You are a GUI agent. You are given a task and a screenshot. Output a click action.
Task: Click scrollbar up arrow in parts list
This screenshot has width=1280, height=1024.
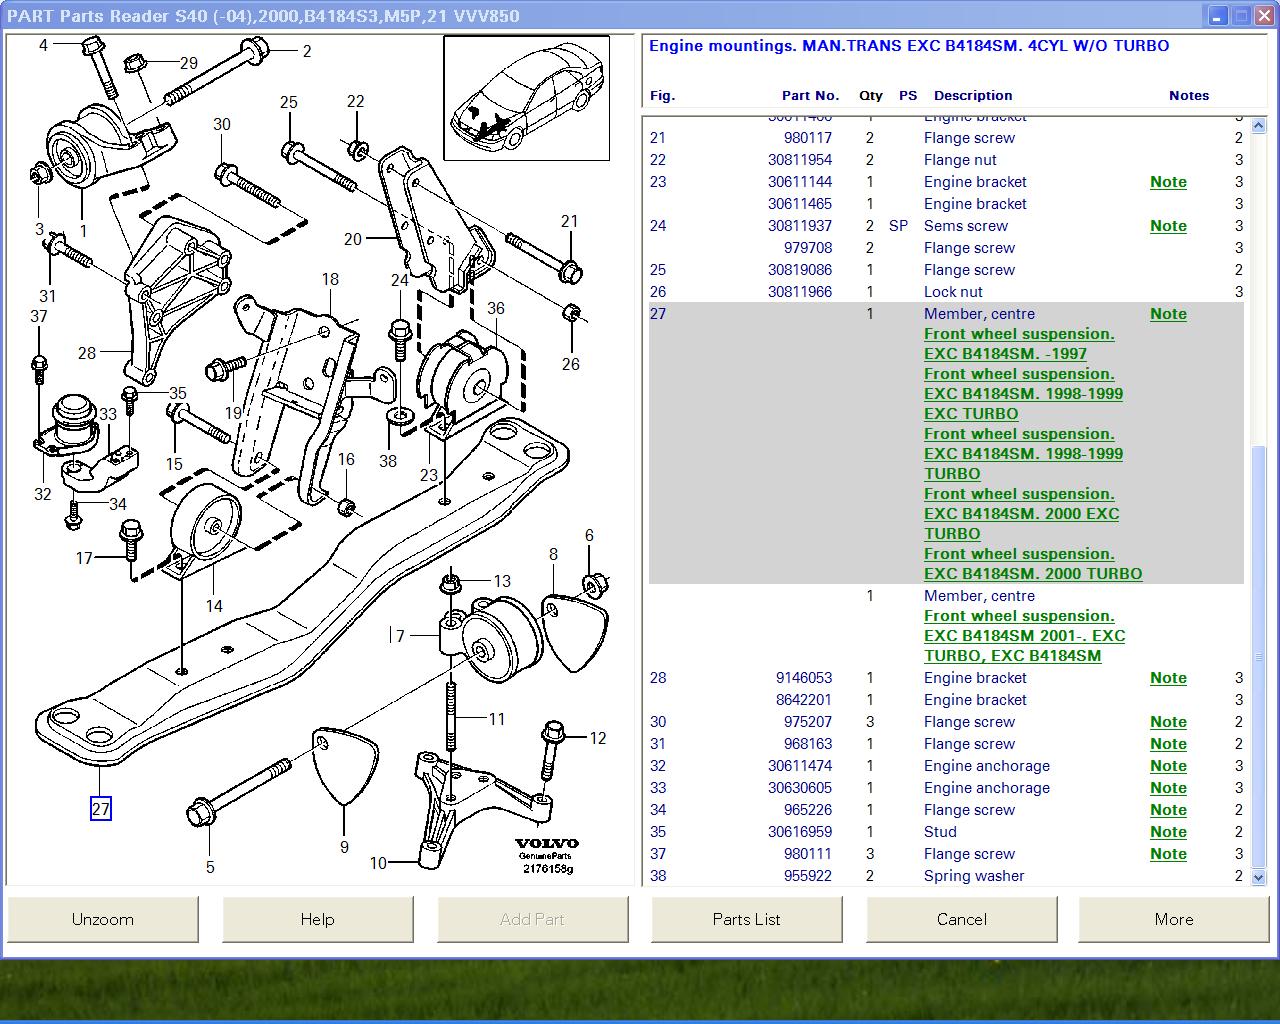pos(1260,125)
